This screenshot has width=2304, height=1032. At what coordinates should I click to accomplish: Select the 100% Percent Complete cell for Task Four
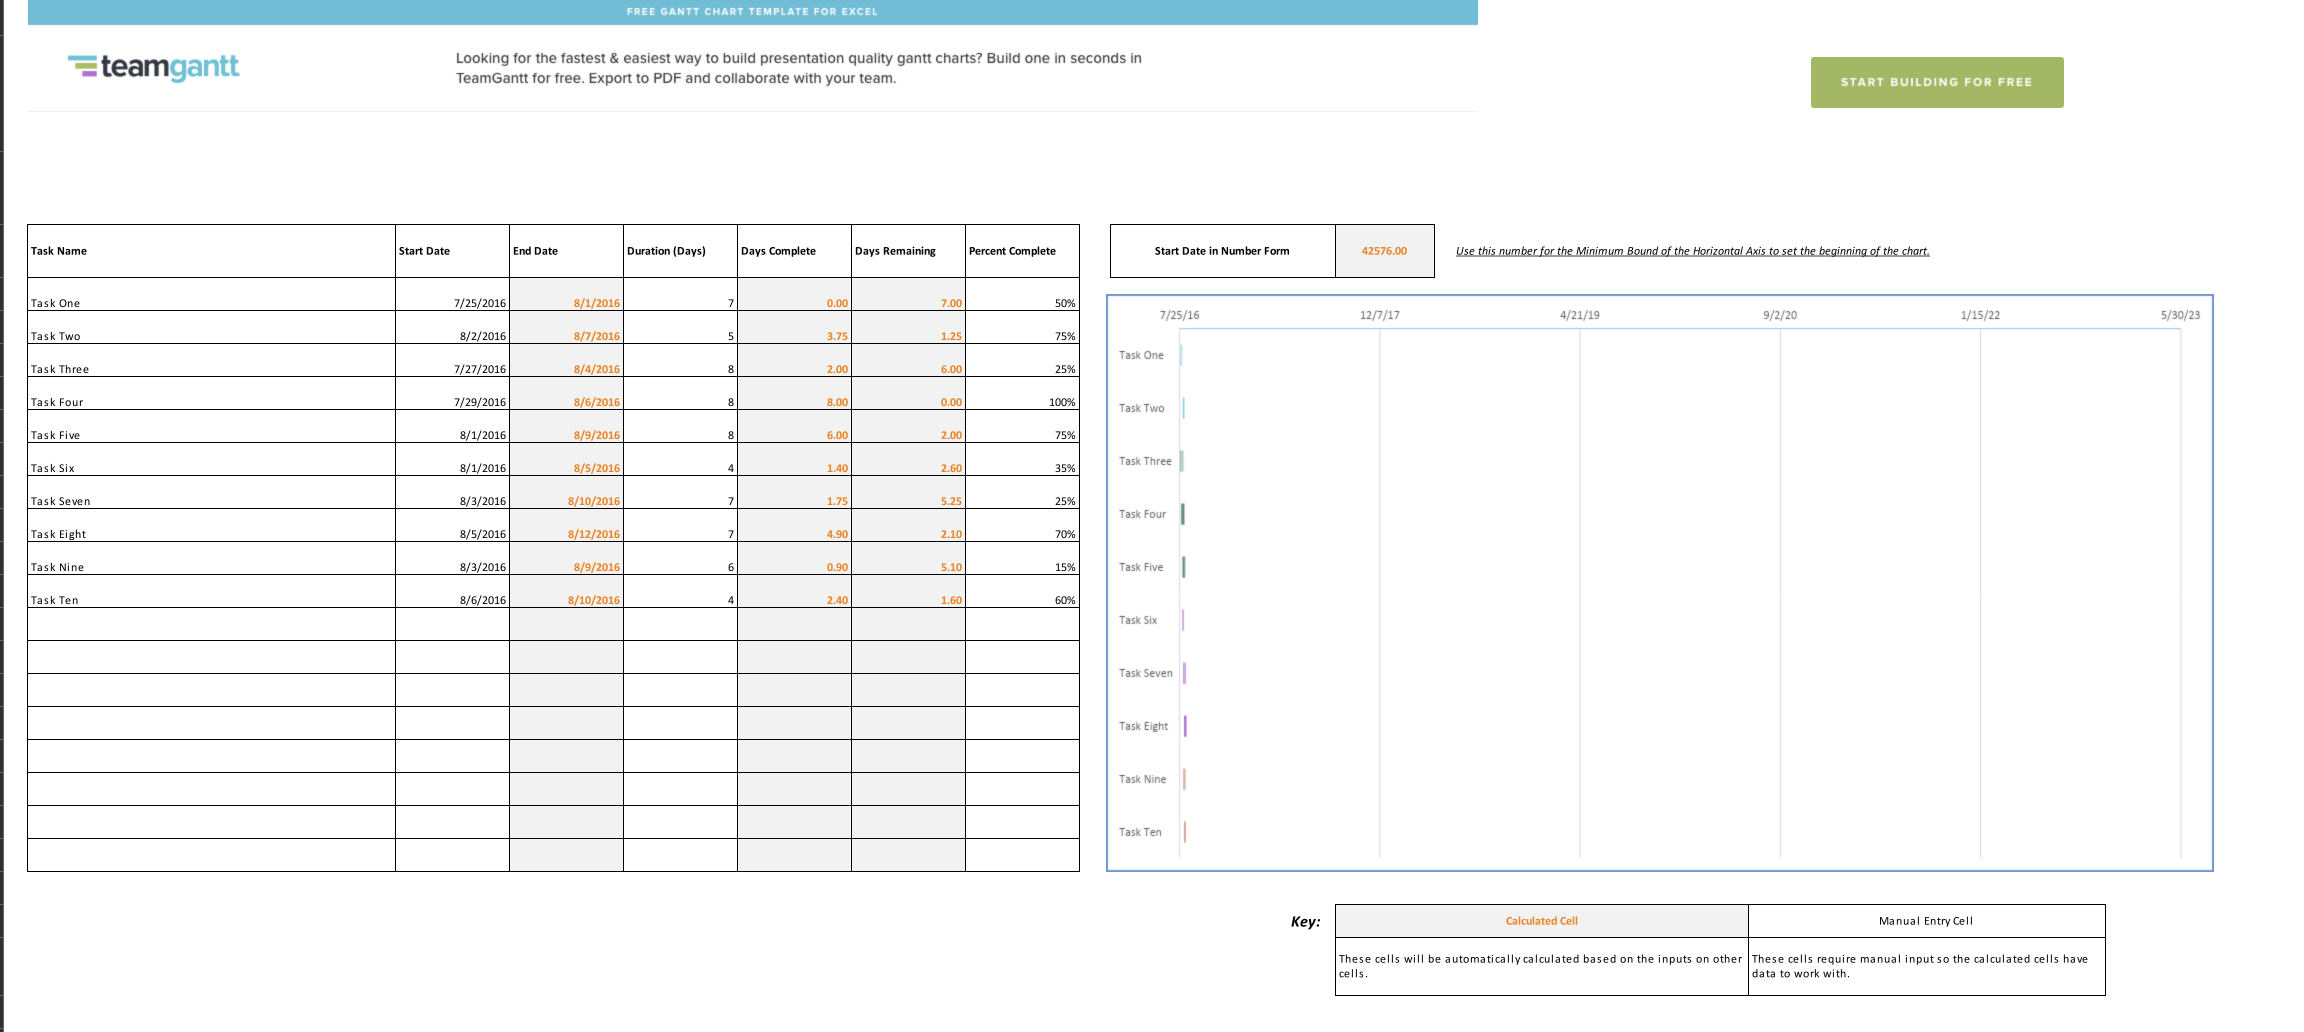pos(1021,401)
